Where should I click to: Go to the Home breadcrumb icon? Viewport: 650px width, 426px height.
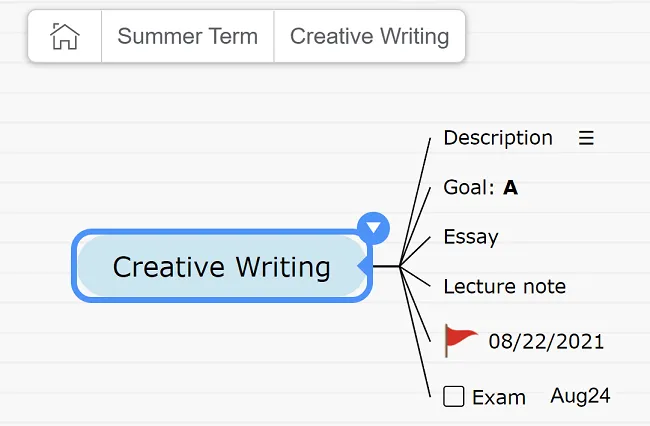point(65,36)
